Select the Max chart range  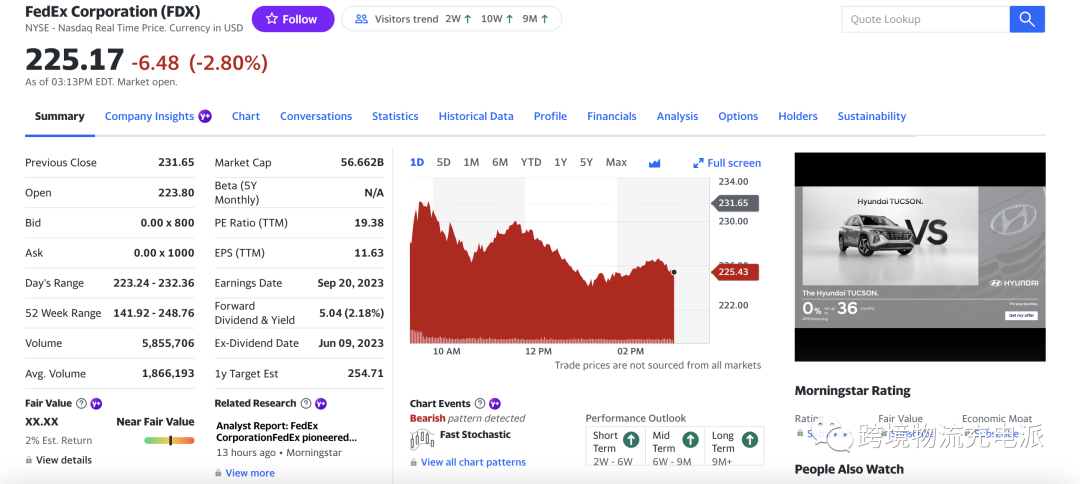616,162
